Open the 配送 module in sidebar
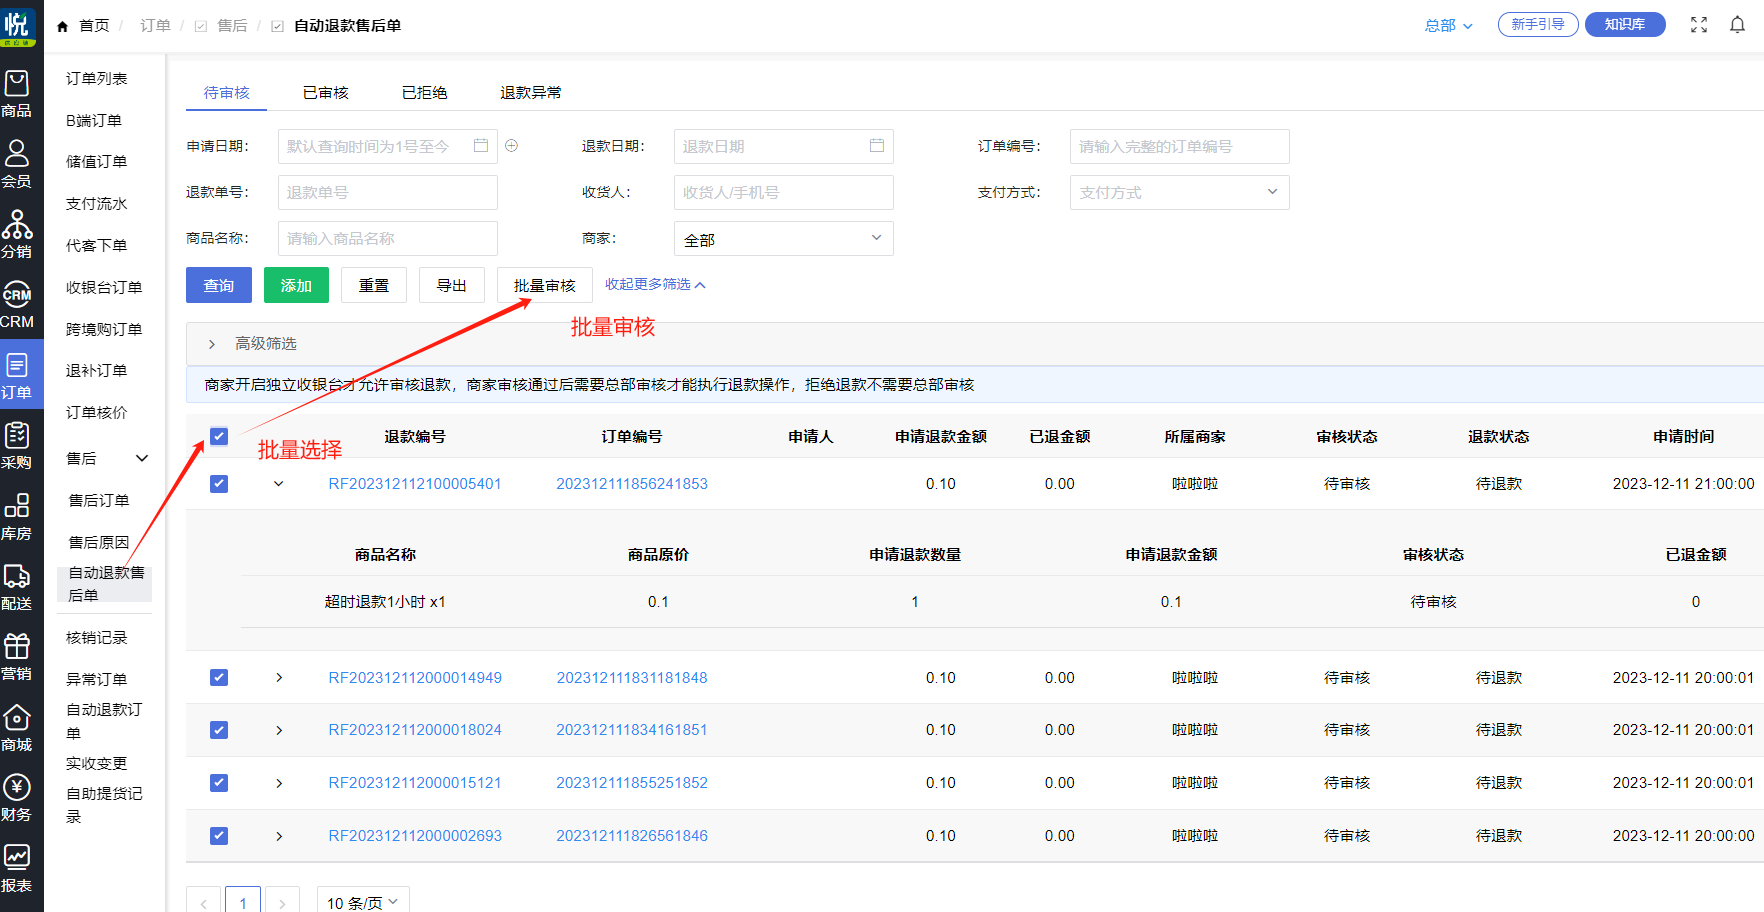The width and height of the screenshot is (1764, 912). pyautogui.click(x=17, y=587)
